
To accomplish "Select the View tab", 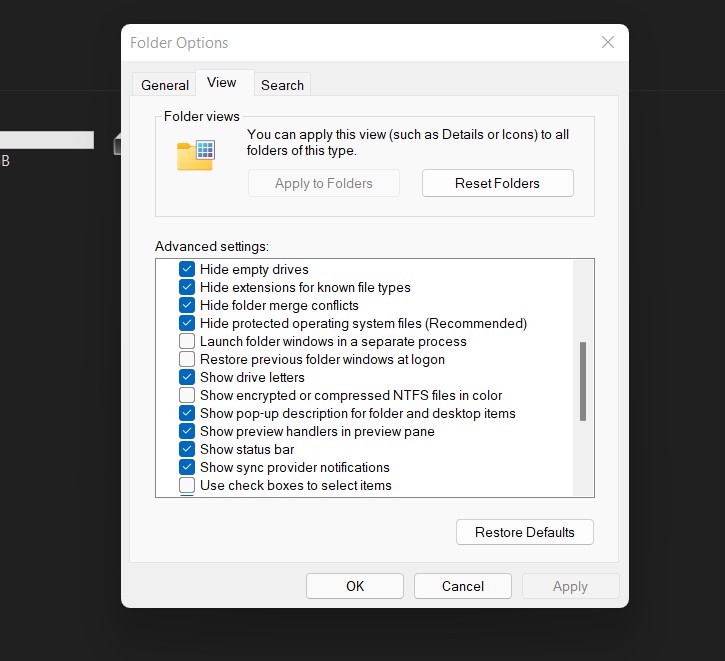I will [x=221, y=83].
